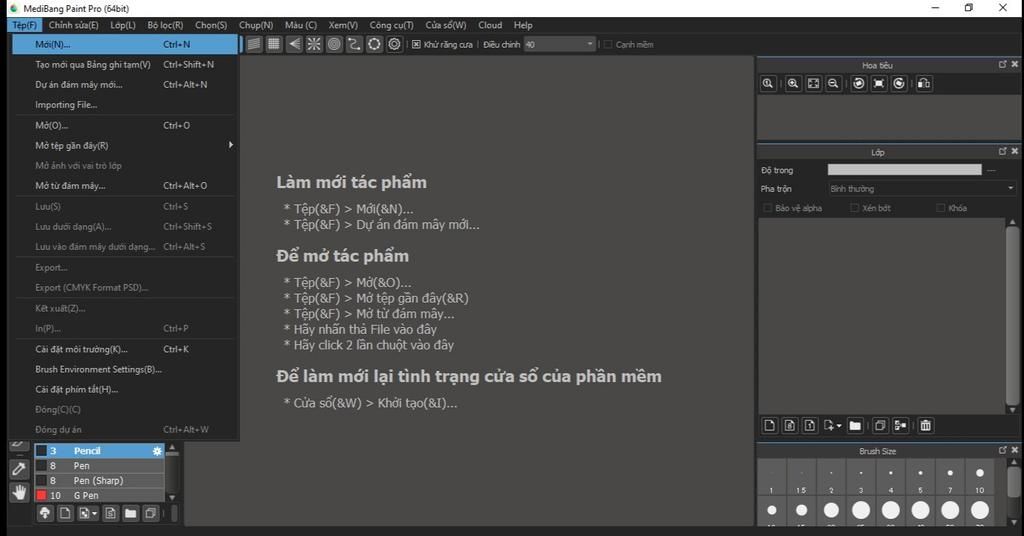Screen dimensions: 1024x536
Task: Add a 1-bit layer in Layer panel
Action: coord(810,426)
